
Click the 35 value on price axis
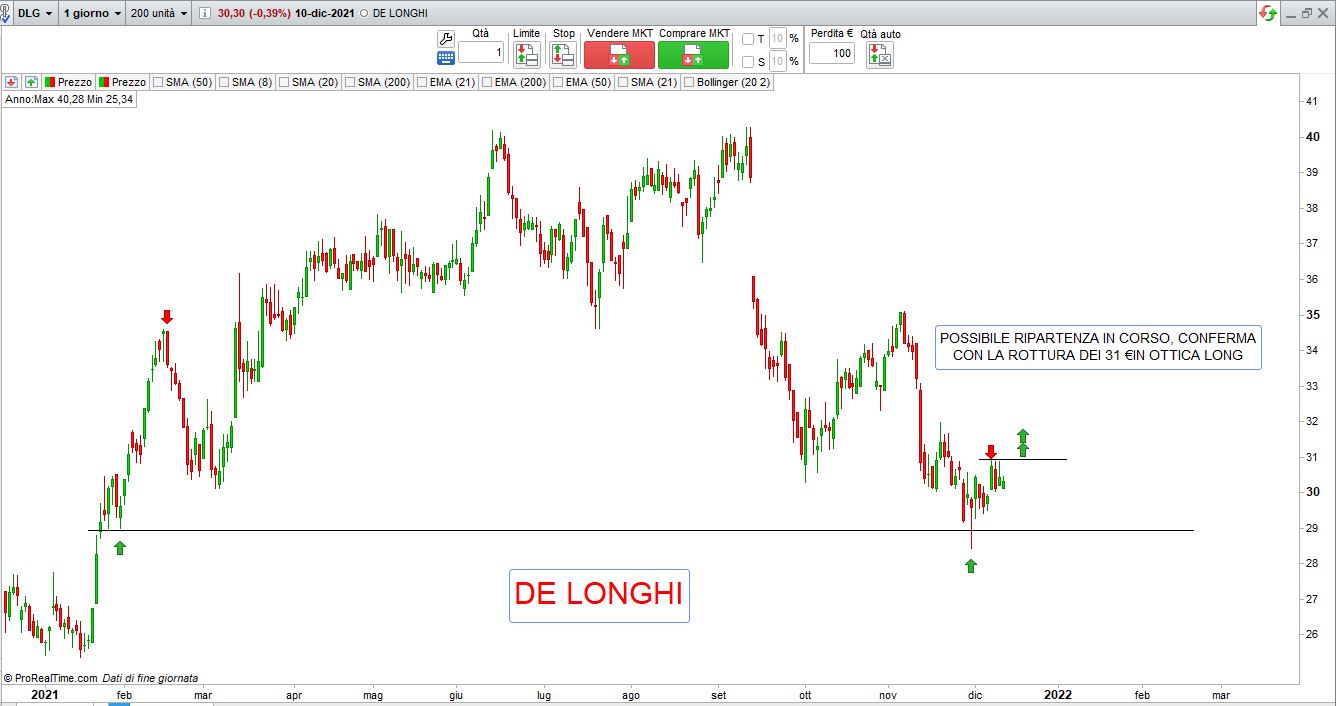1315,315
